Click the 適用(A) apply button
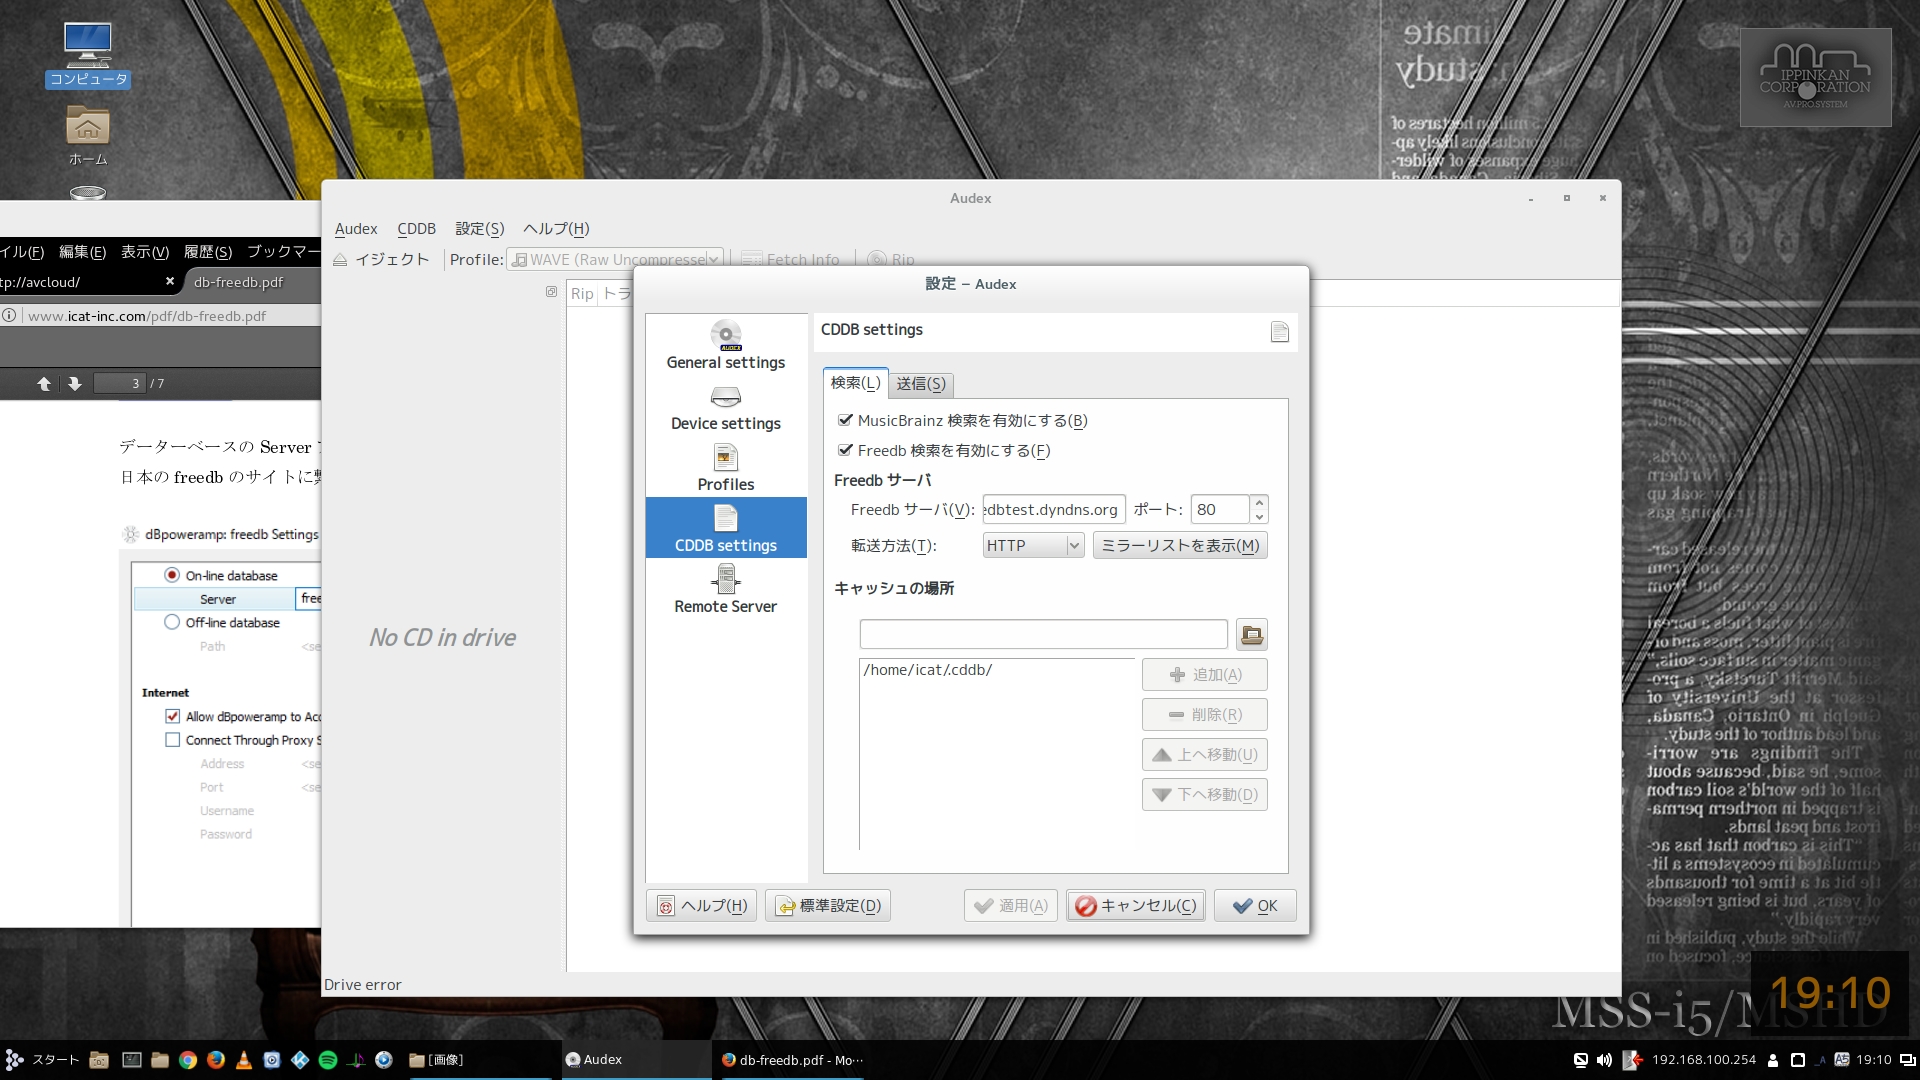 tap(1011, 906)
